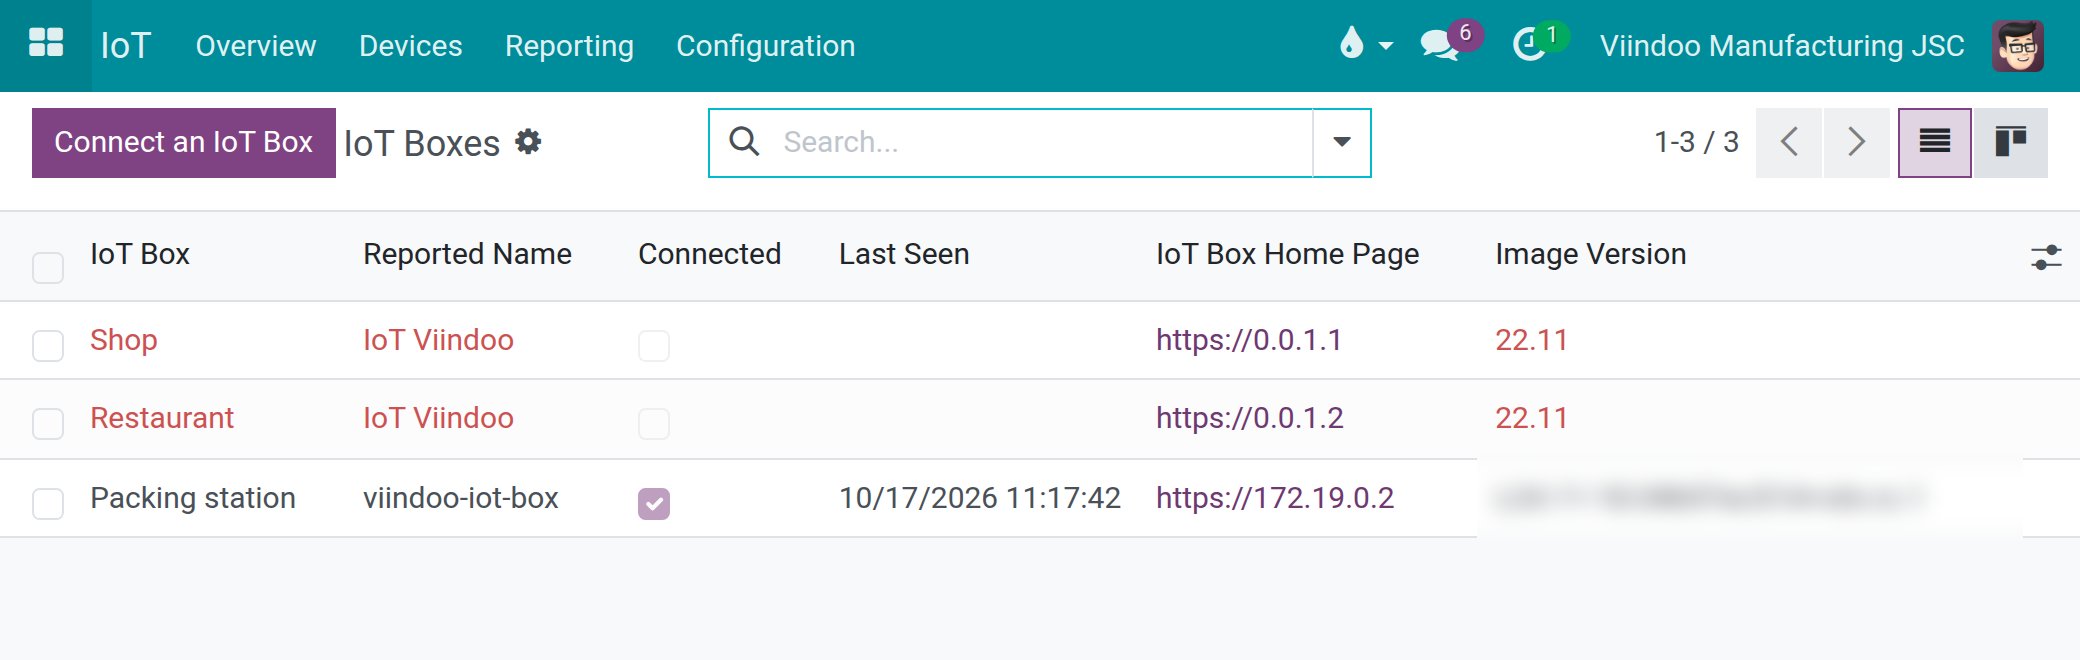Image resolution: width=2080 pixels, height=660 pixels.
Task: Open the main apps menu grid icon
Action: 46,43
